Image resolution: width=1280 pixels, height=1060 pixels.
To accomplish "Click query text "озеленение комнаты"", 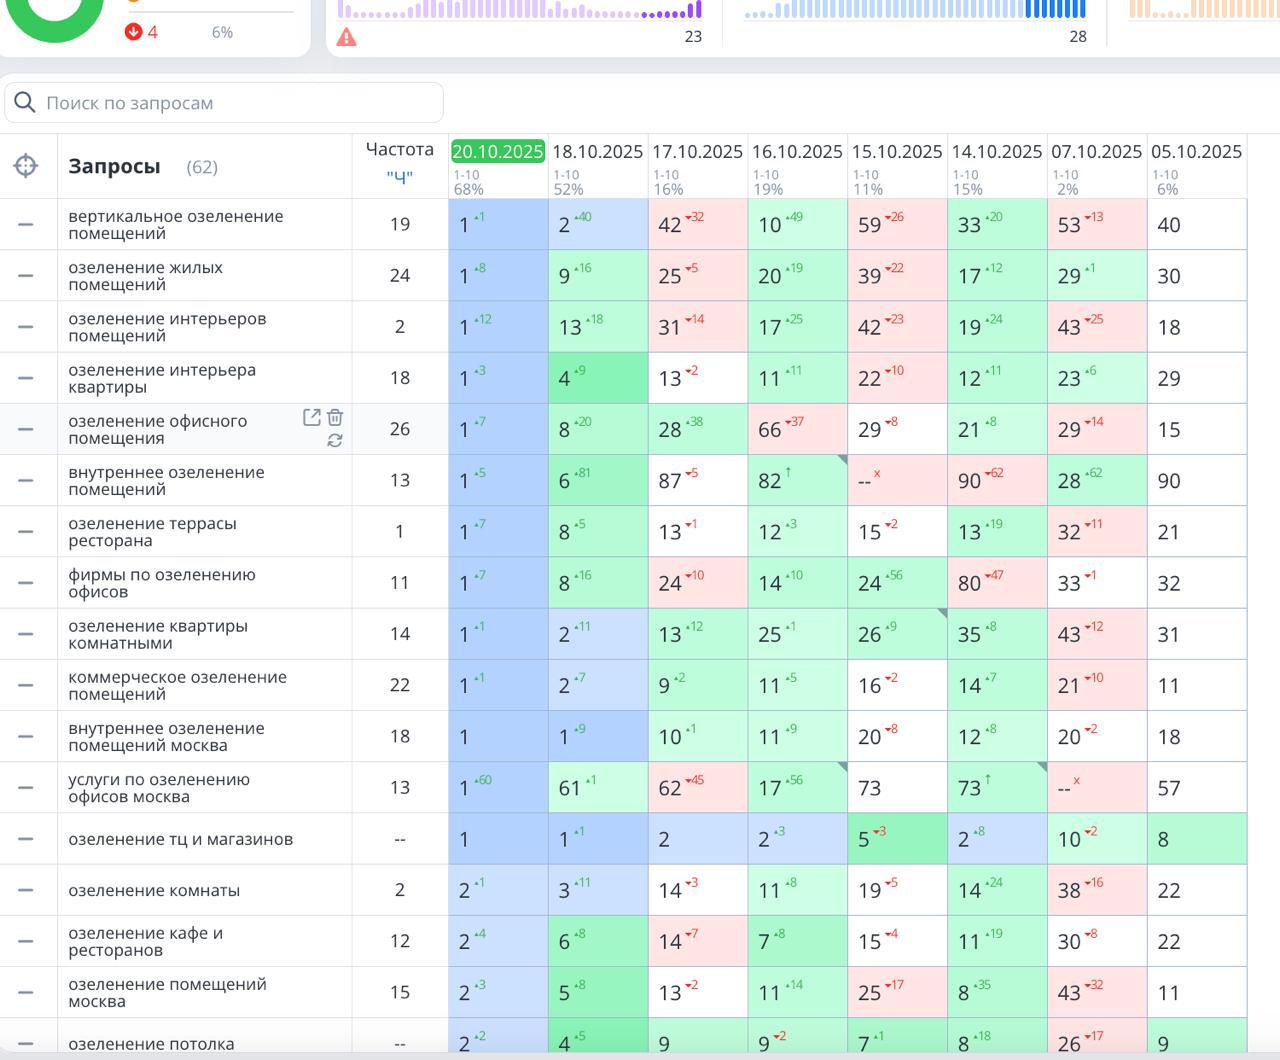I will click(154, 890).
